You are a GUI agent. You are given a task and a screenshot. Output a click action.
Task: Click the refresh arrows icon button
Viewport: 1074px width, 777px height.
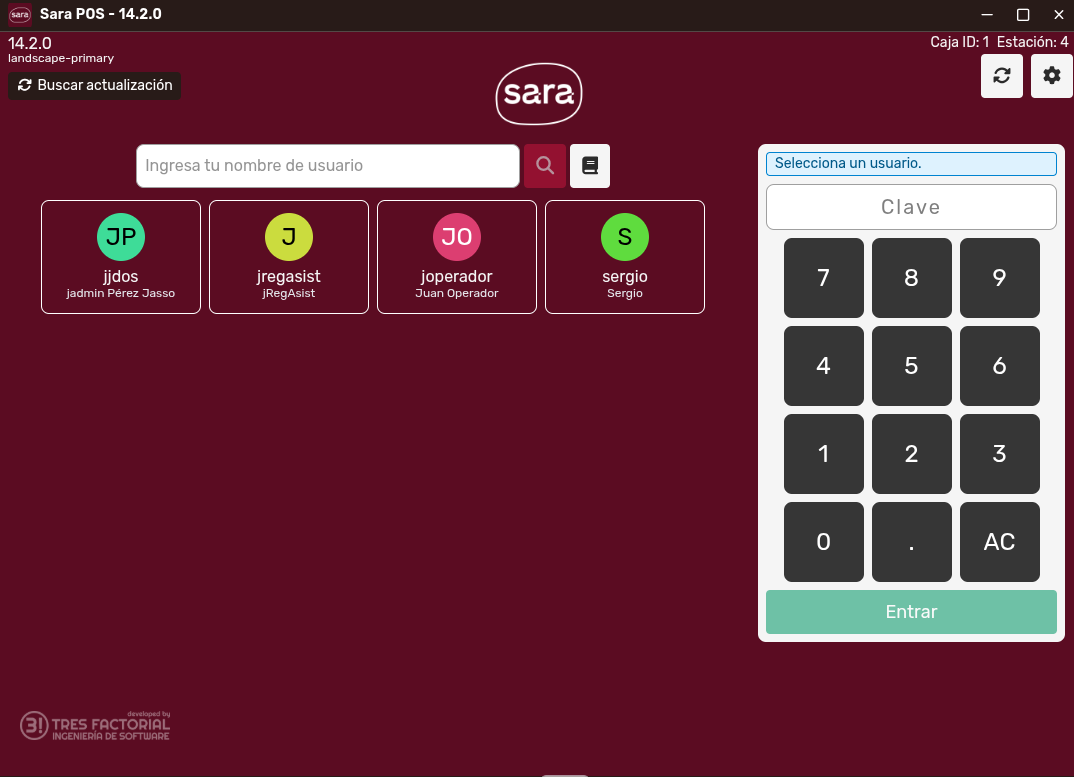tap(1001, 75)
